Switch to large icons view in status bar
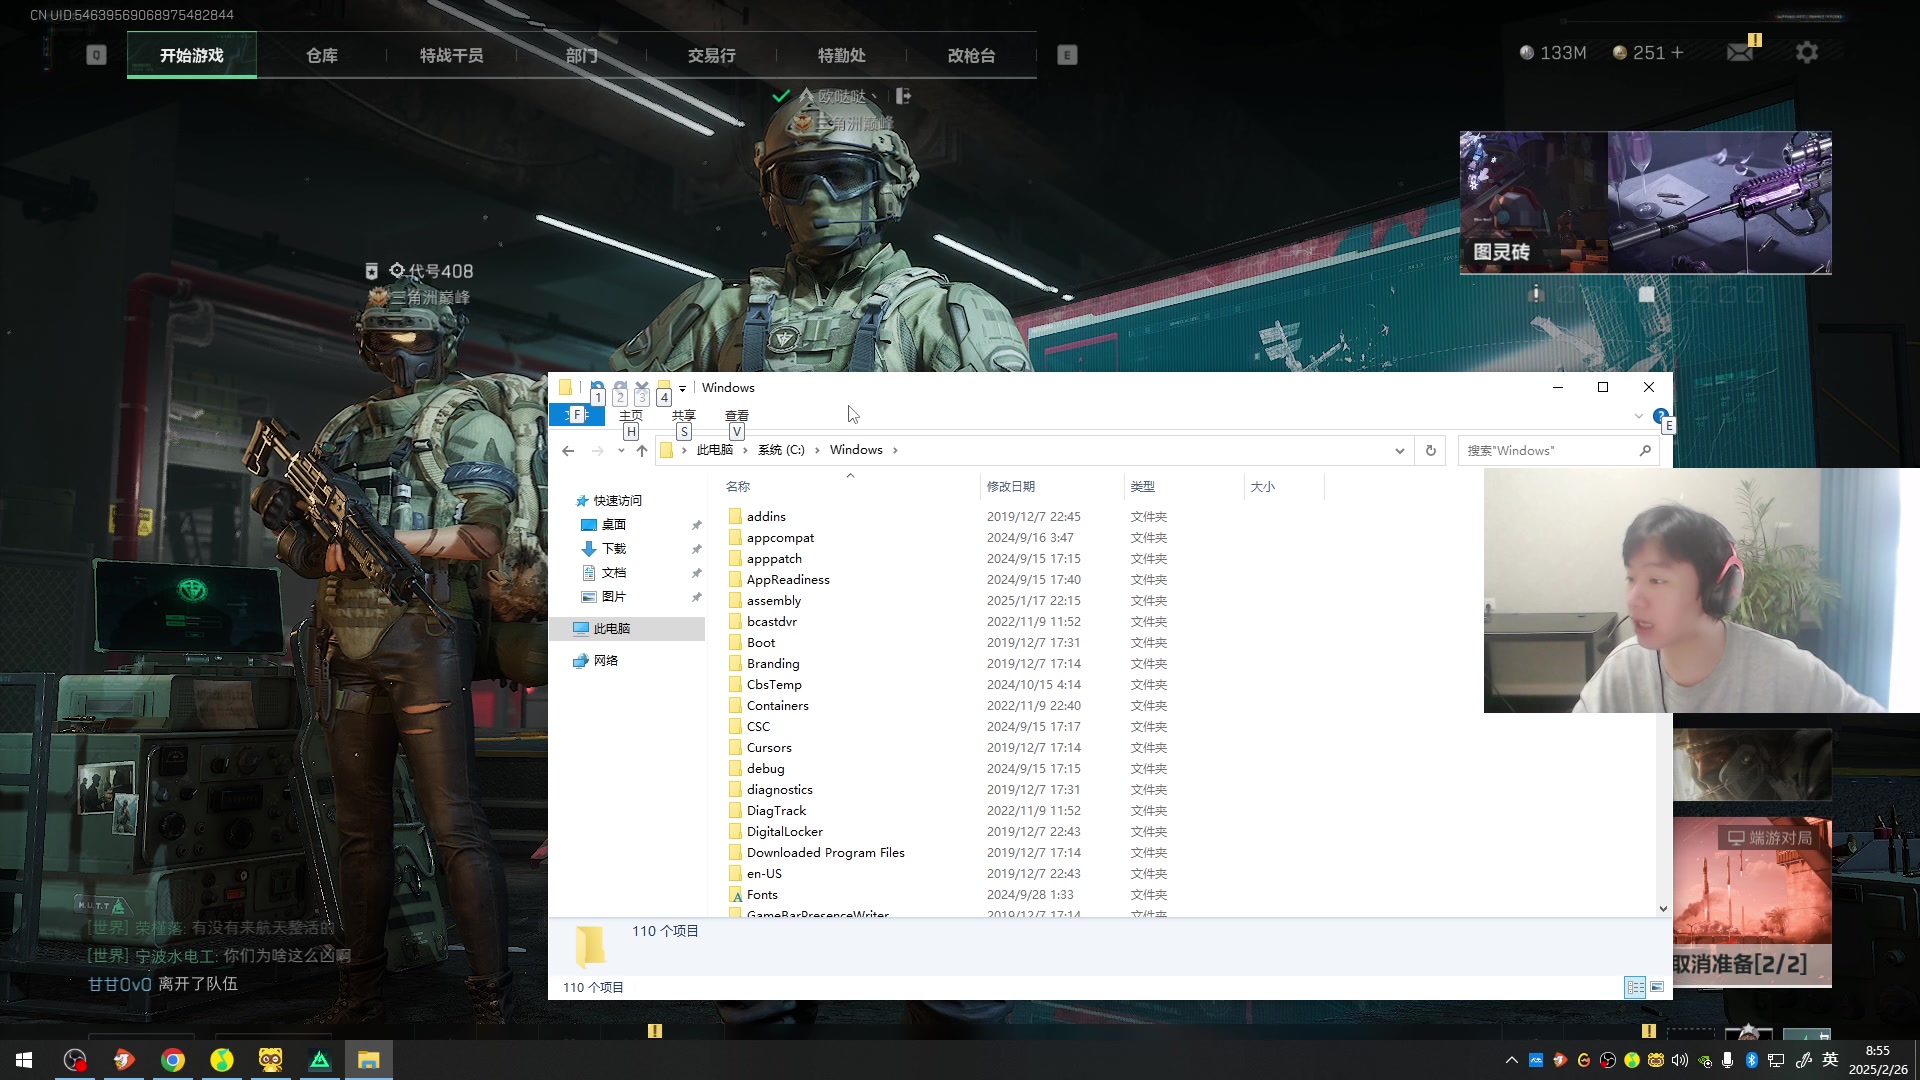The height and width of the screenshot is (1080, 1920). tap(1657, 987)
